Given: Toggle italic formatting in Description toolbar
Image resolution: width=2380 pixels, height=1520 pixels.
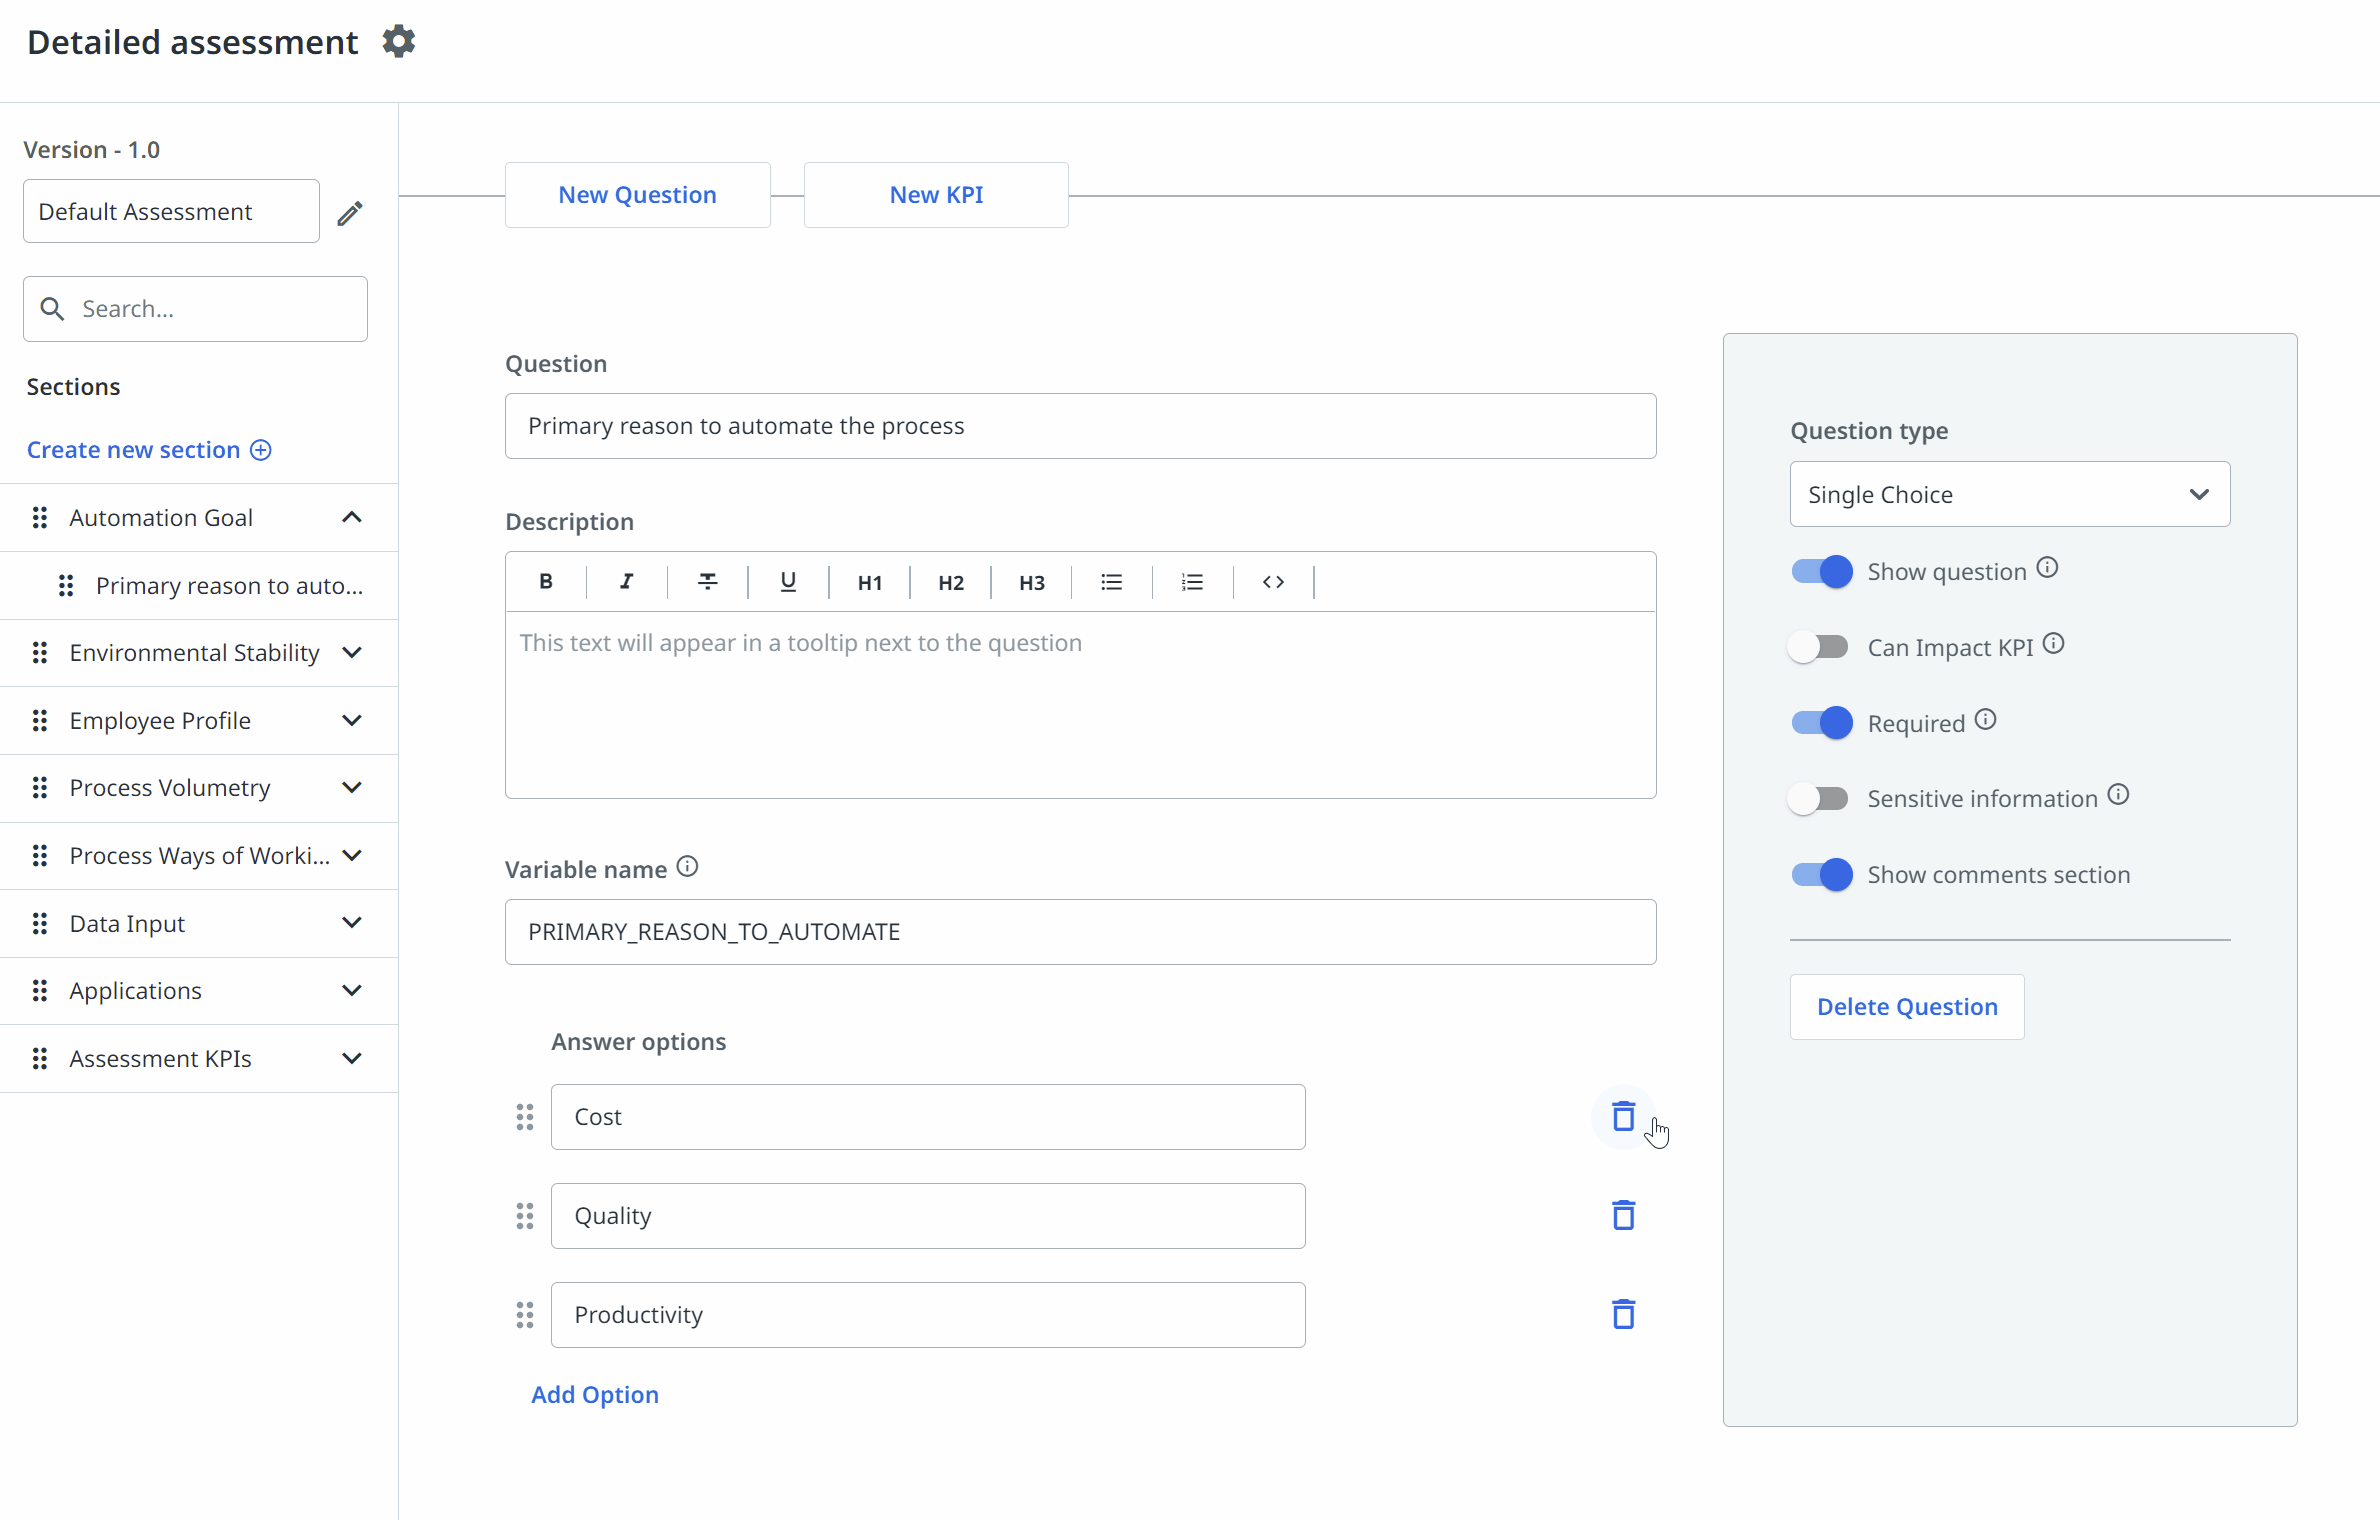Looking at the screenshot, I should tap(627, 582).
